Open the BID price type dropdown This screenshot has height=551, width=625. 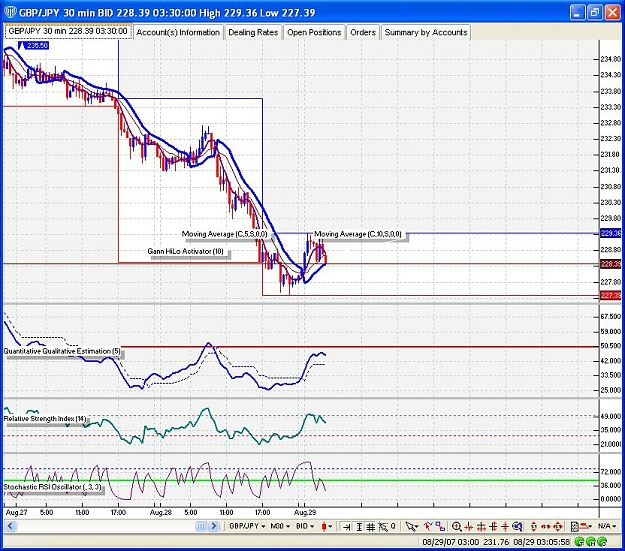coord(305,526)
